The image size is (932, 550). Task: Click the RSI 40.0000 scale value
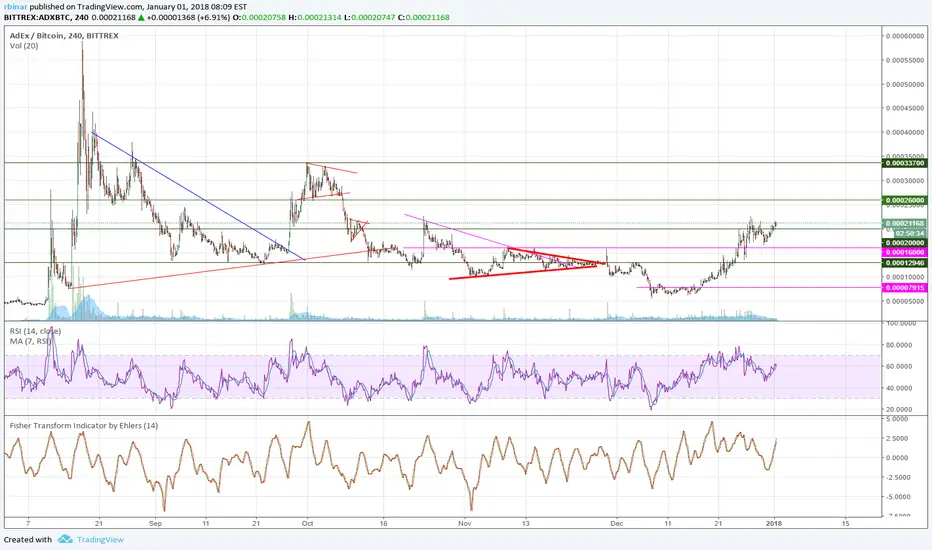click(x=899, y=388)
